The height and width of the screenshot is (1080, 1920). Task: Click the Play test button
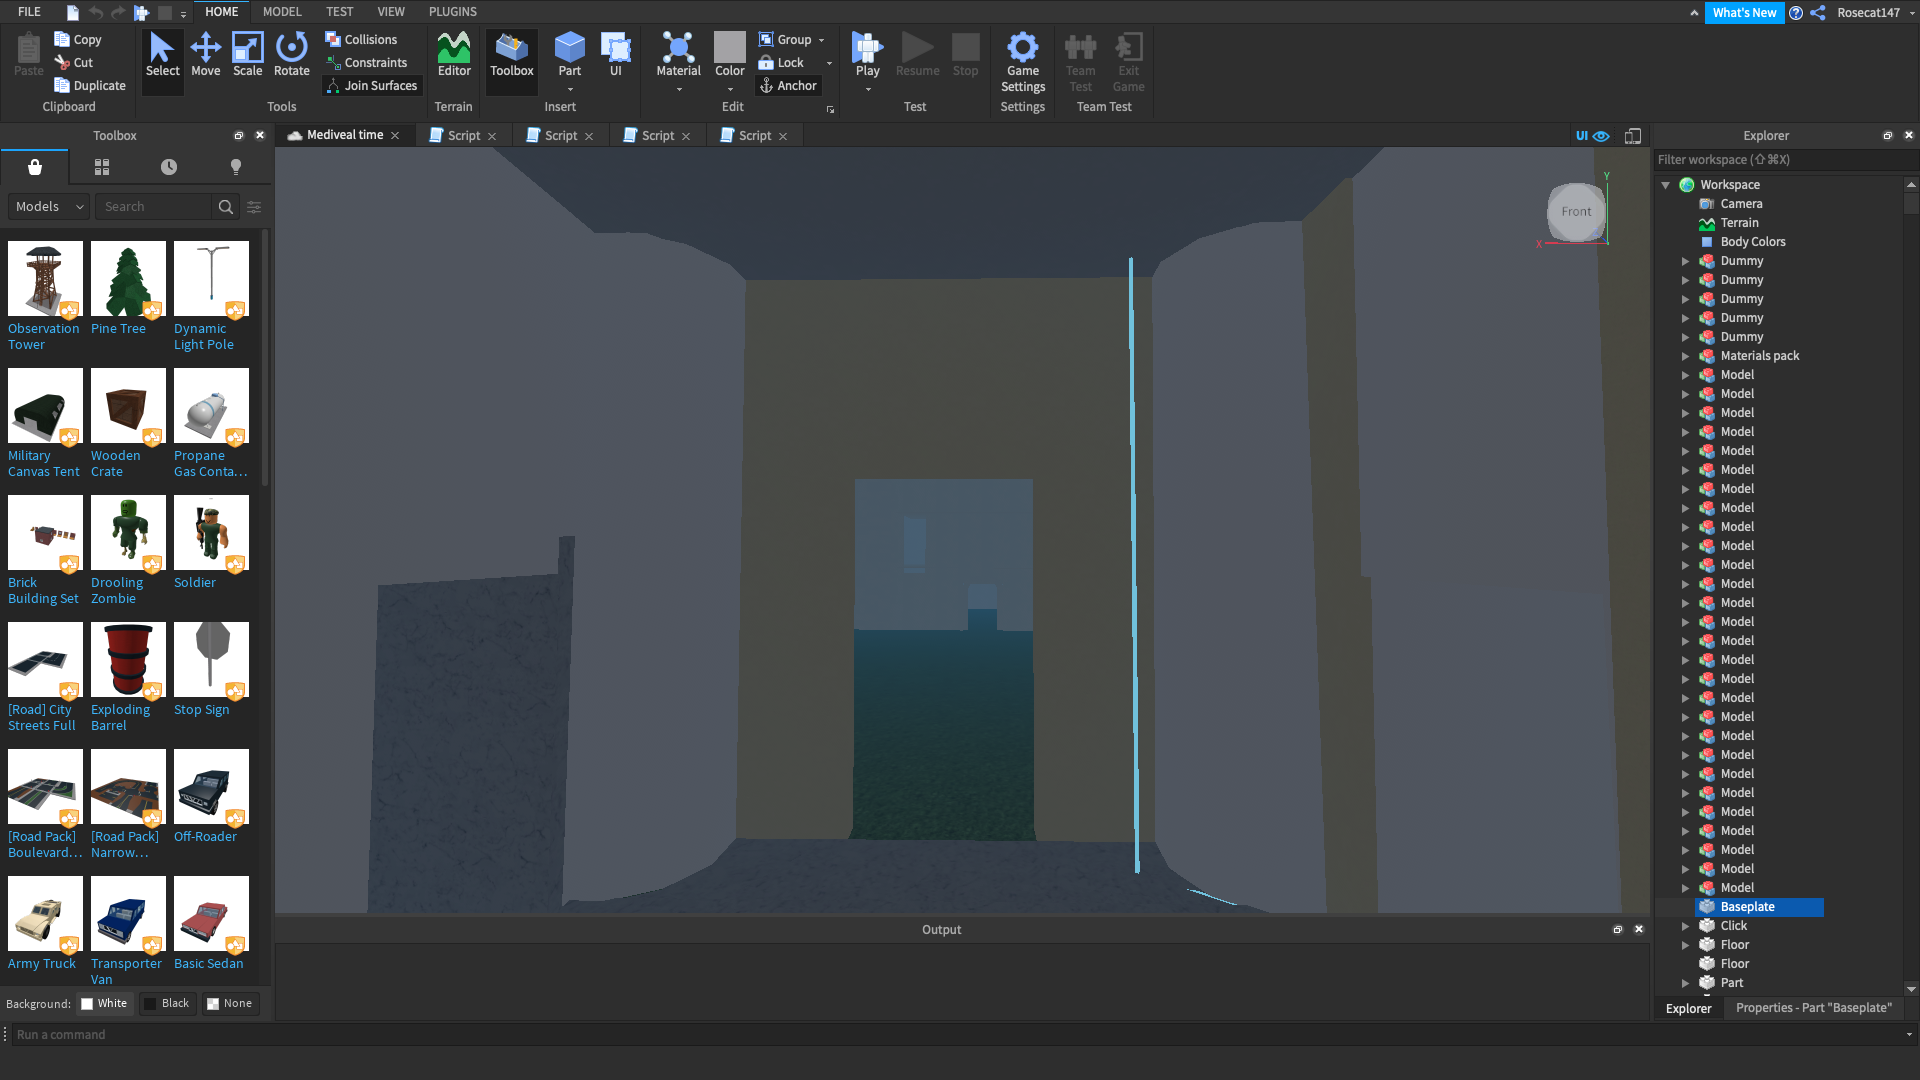[867, 50]
